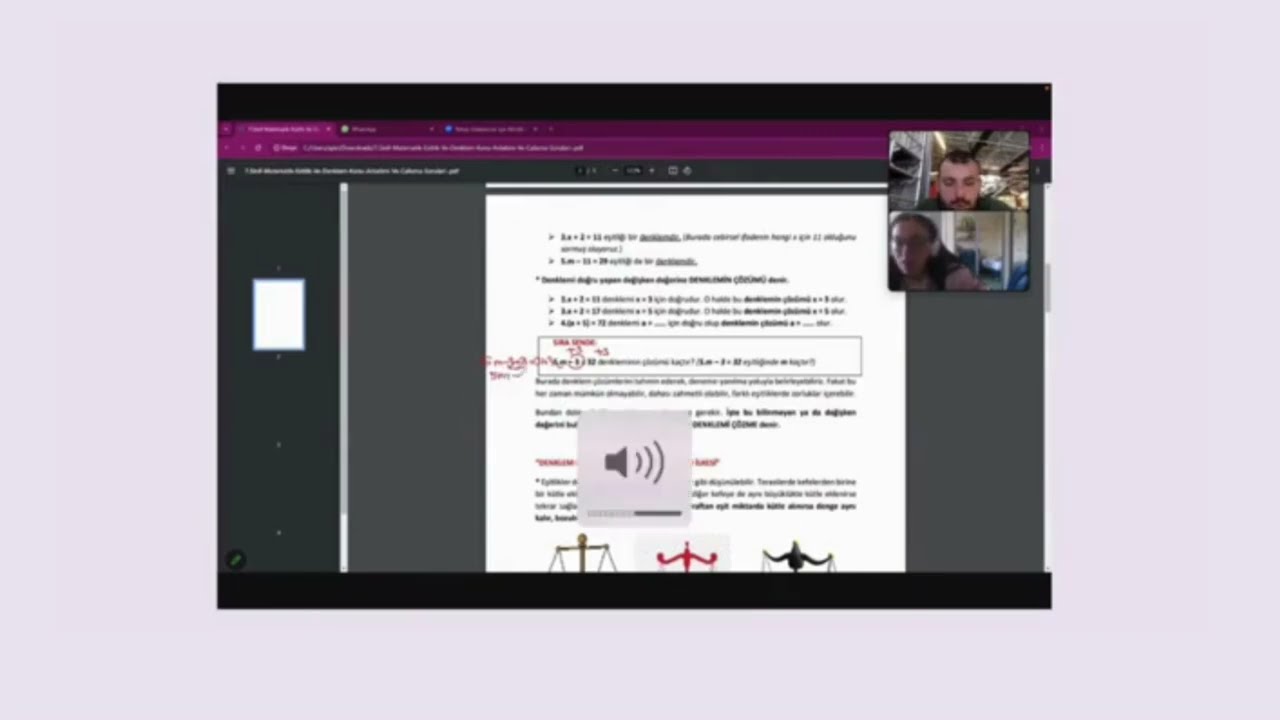1280x720 pixels.
Task: Close the third browser tab
Action: [535, 129]
